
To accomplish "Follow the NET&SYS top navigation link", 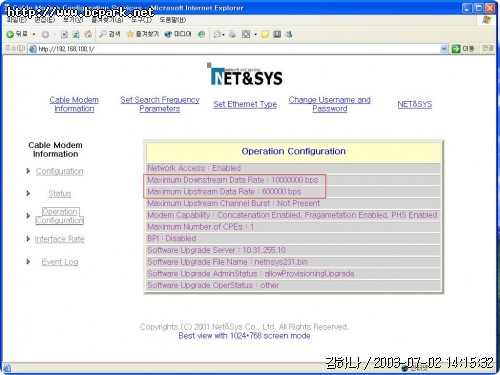I will point(414,104).
